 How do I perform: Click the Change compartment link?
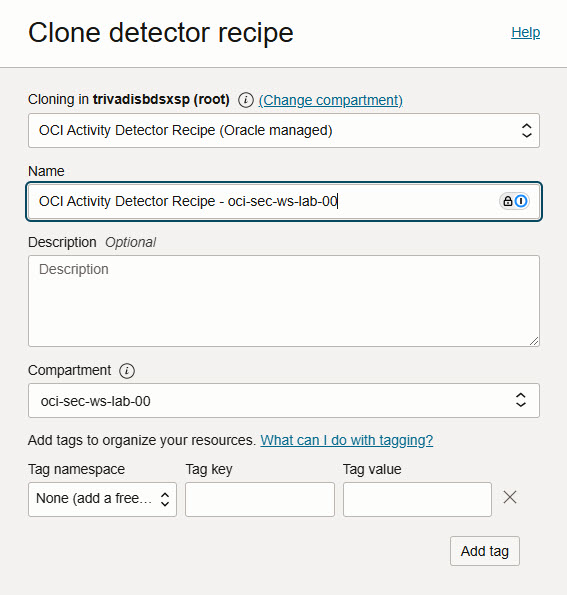click(x=331, y=100)
